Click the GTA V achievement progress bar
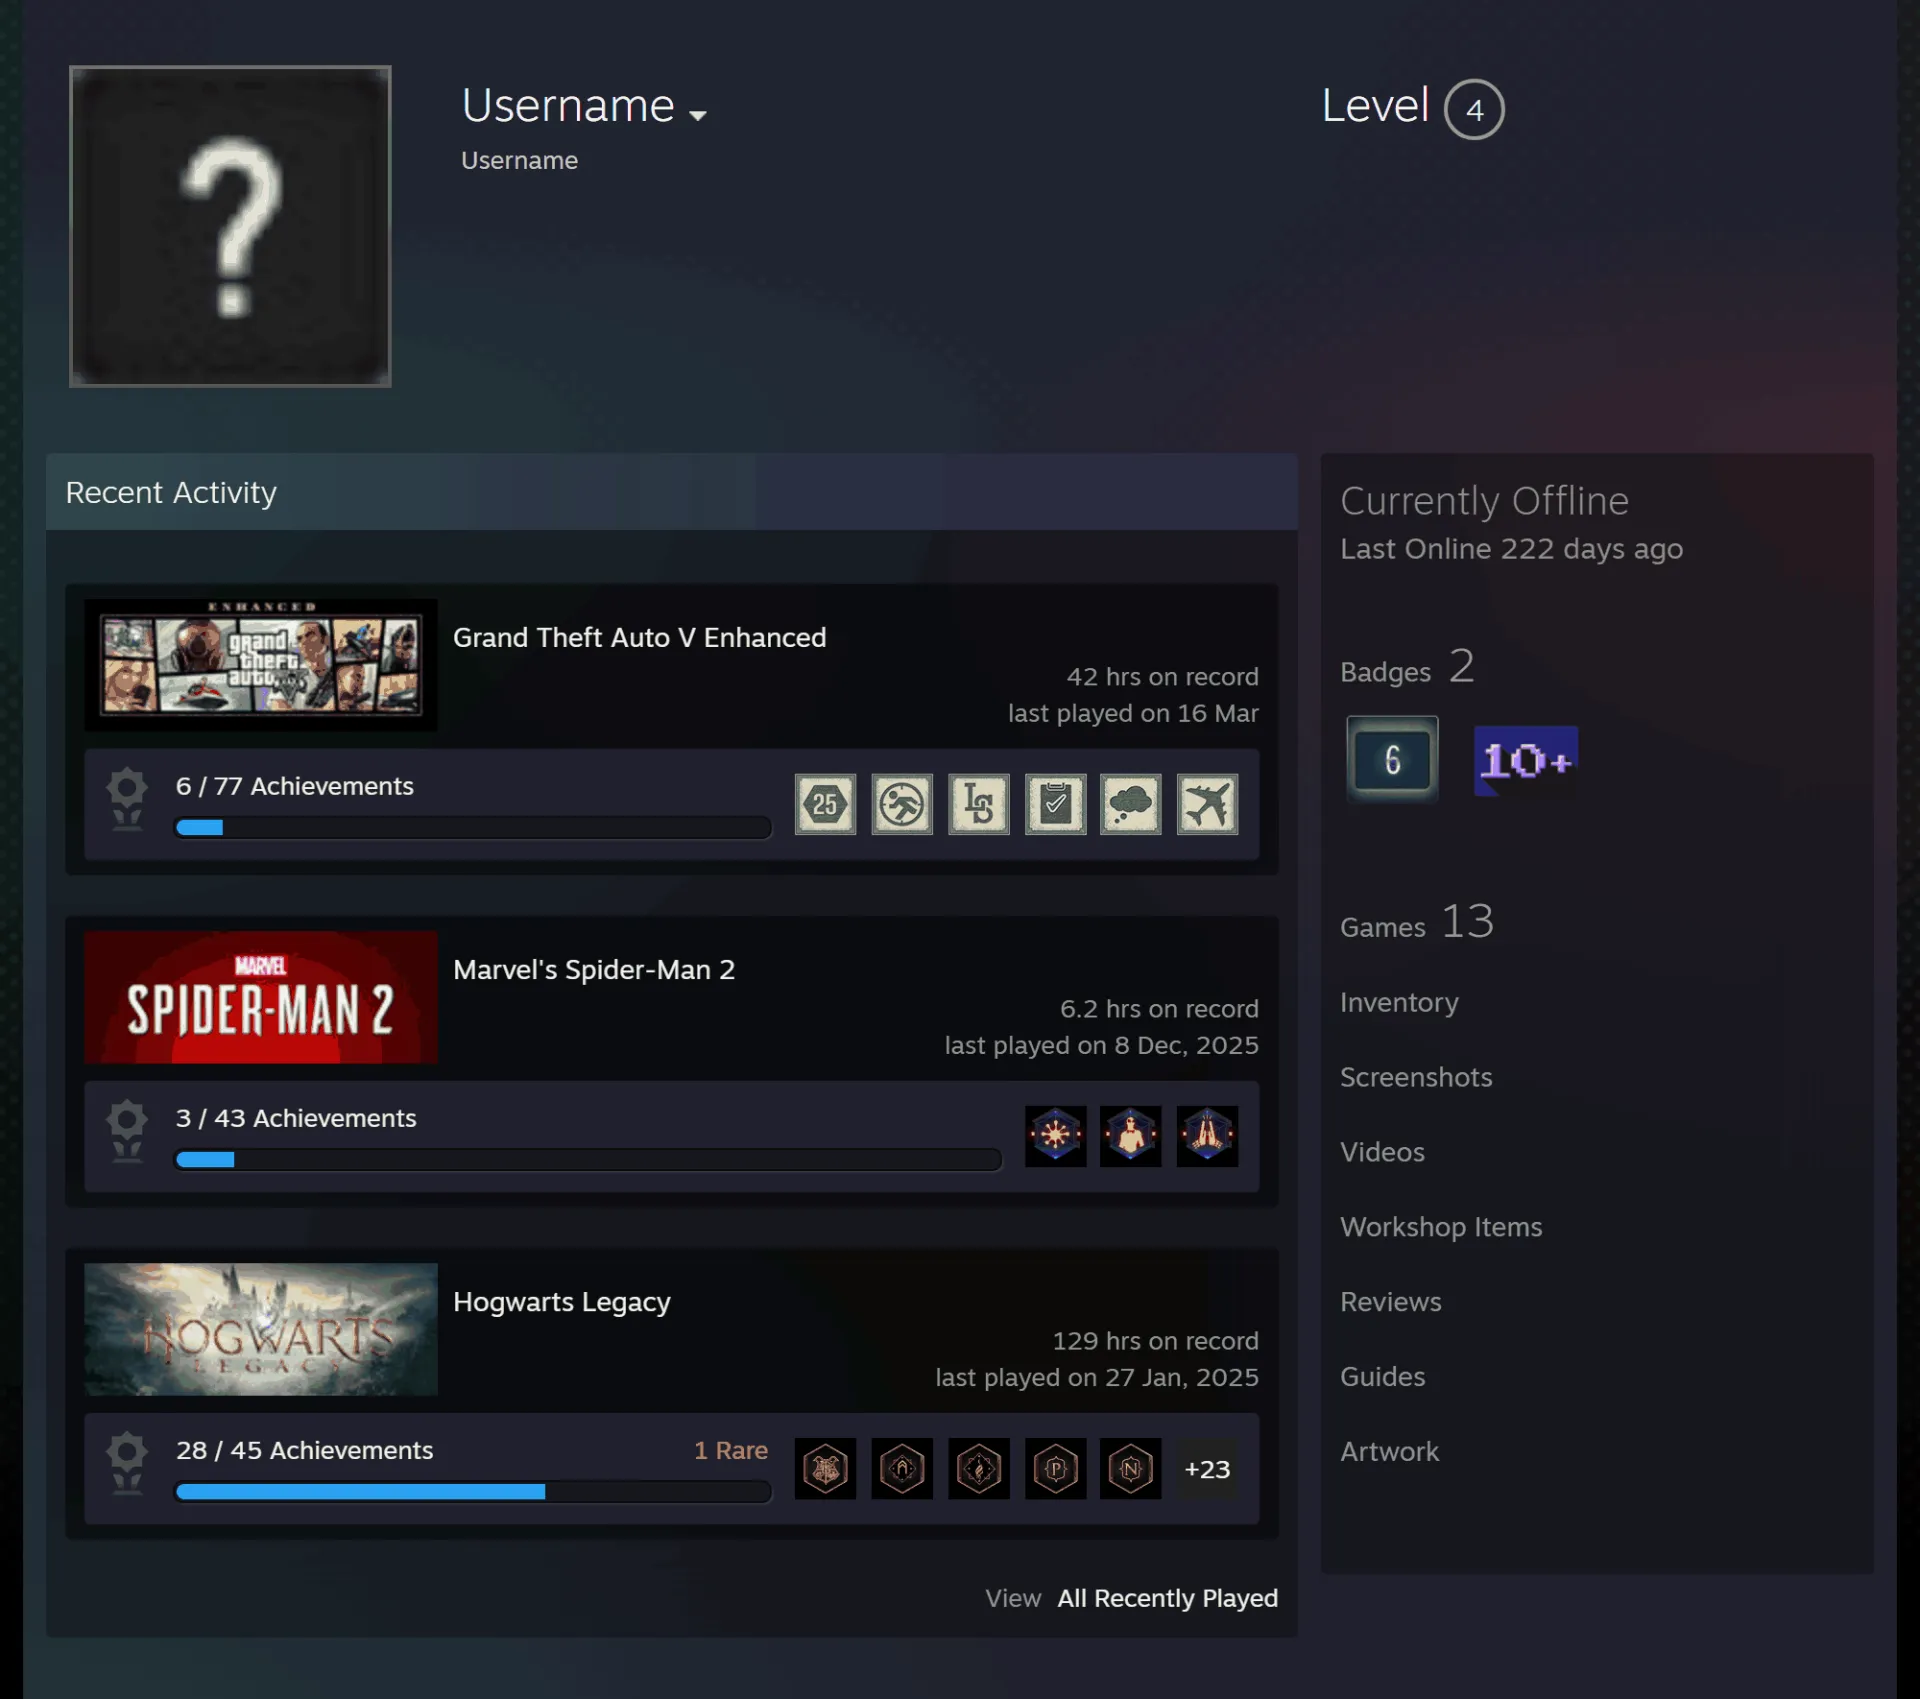 coord(473,828)
